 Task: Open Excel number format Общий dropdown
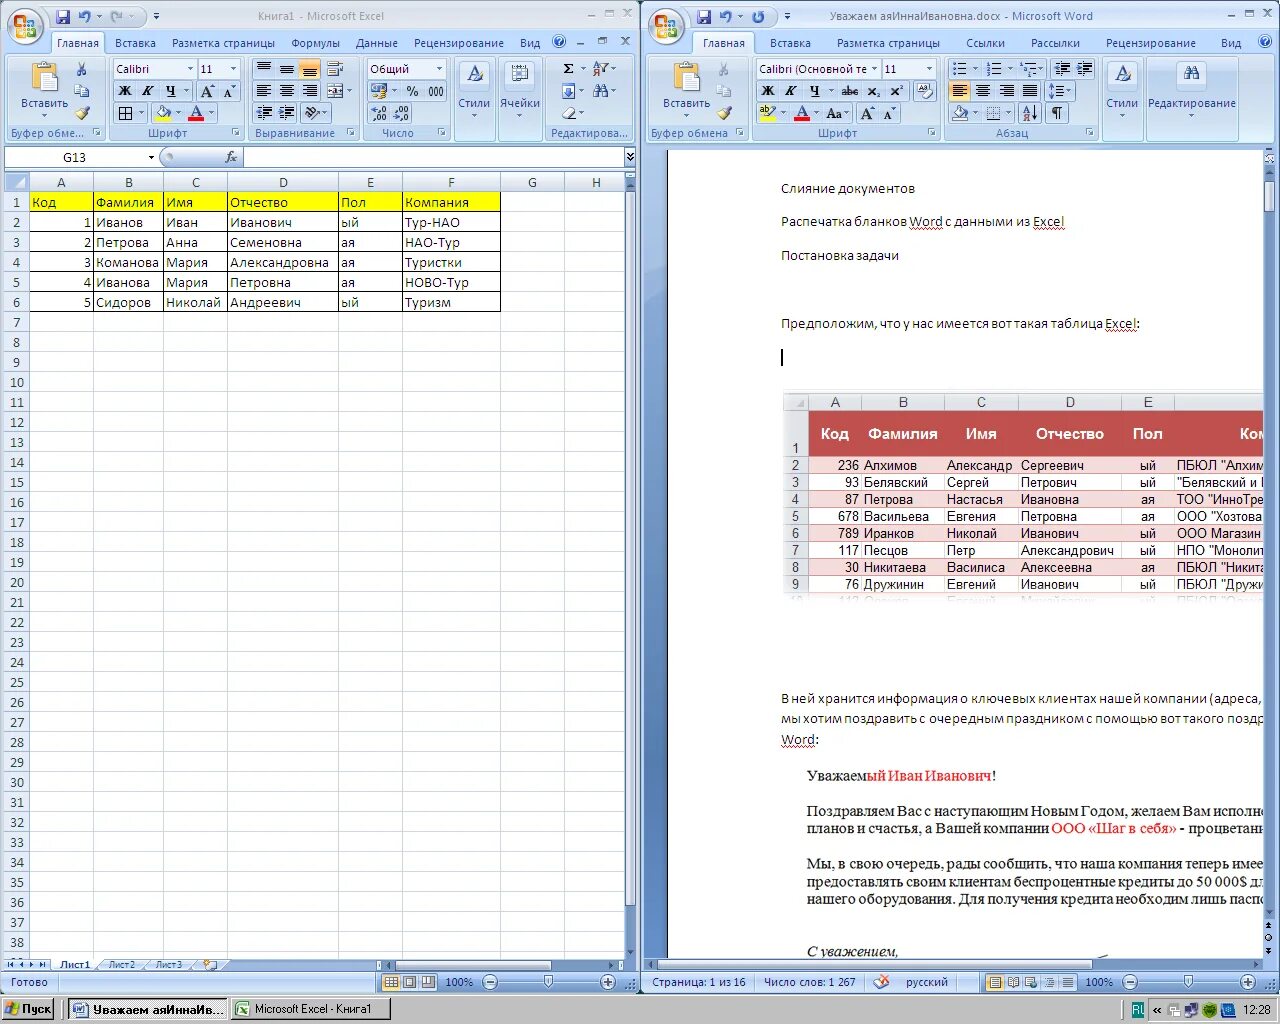point(439,69)
